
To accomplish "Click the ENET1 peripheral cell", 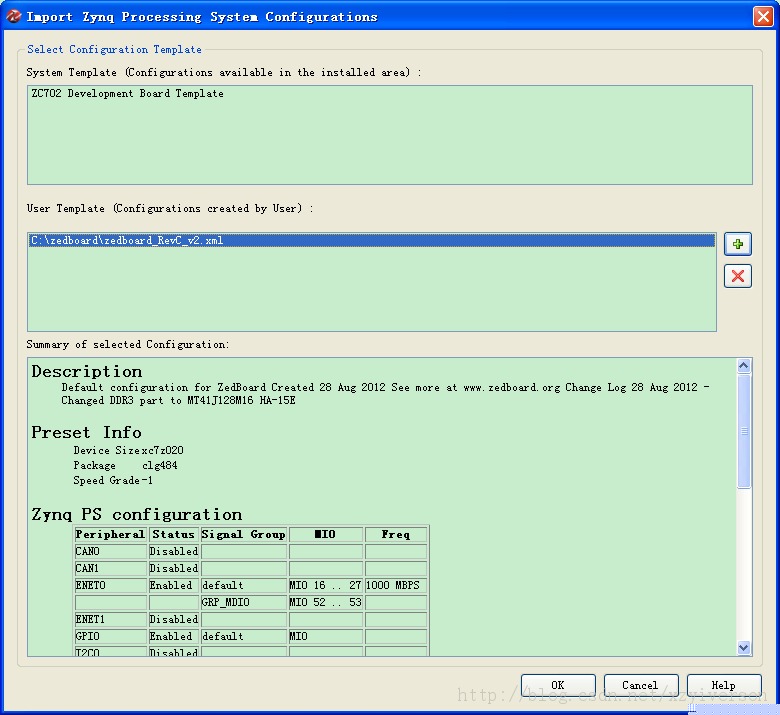I will coord(110,619).
